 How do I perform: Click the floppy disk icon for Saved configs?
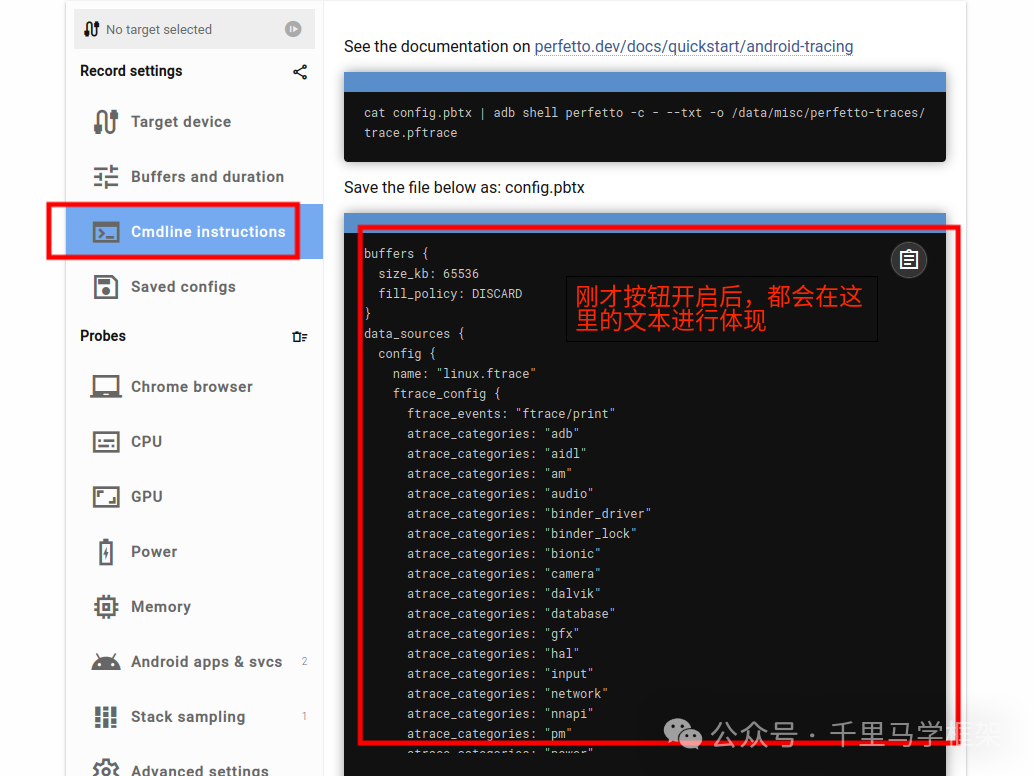[106, 287]
